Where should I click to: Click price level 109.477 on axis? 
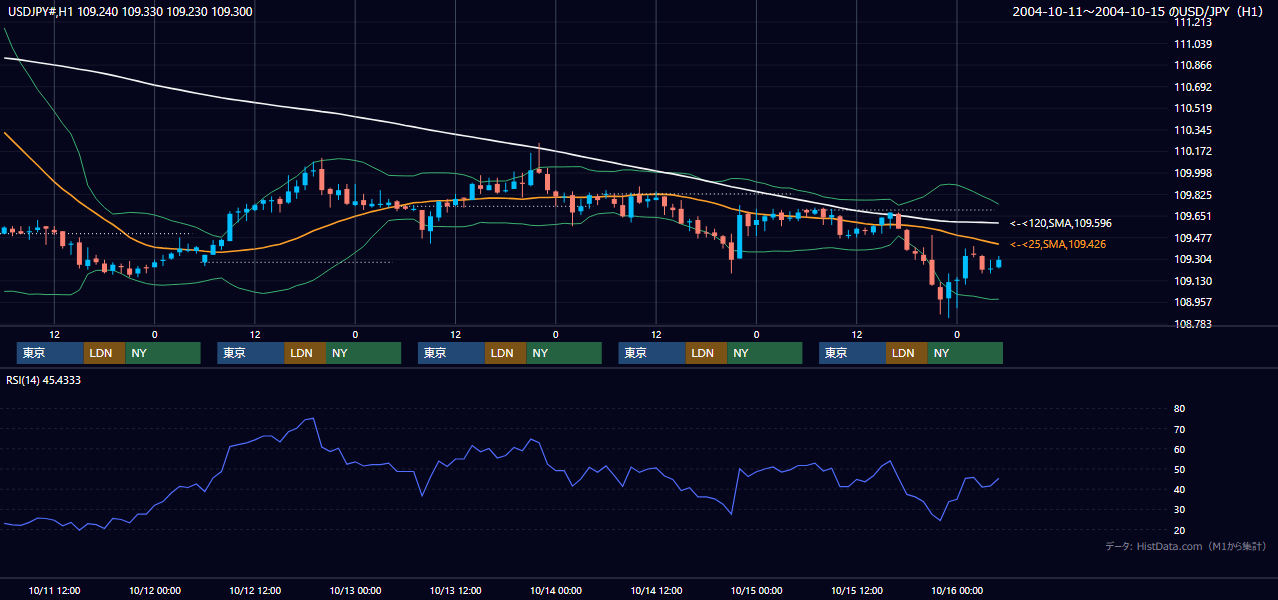1194,238
